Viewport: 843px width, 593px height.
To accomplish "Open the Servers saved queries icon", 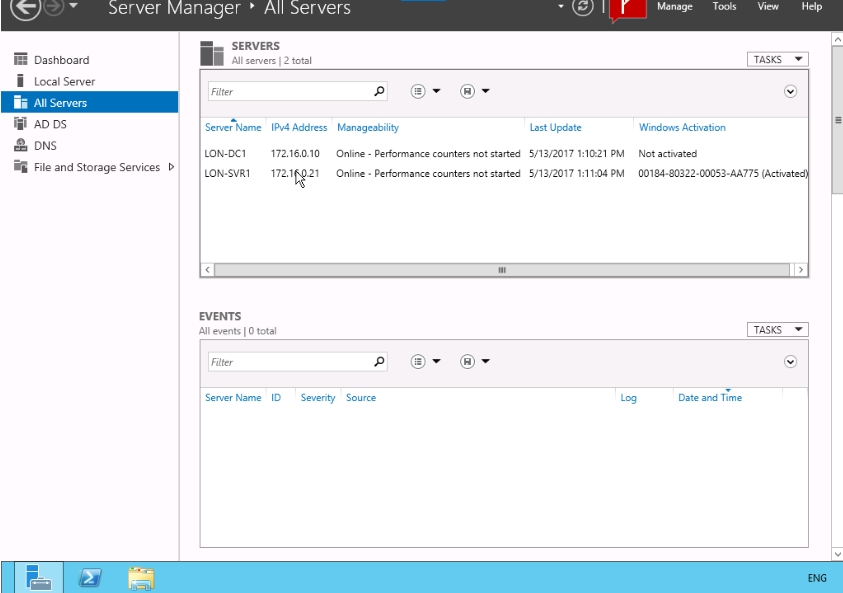I will (x=467, y=91).
